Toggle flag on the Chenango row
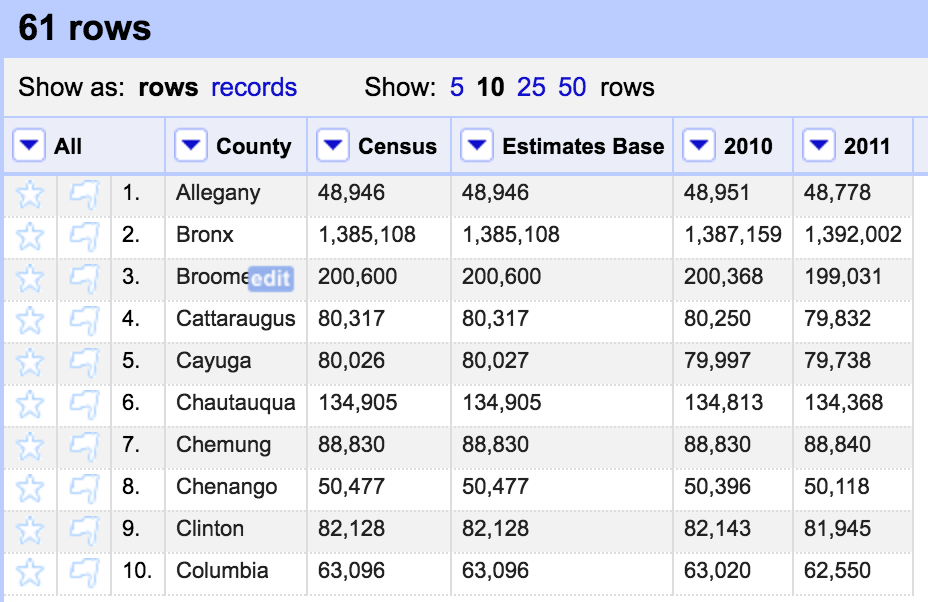Screen dimensions: 928x602 point(84,488)
